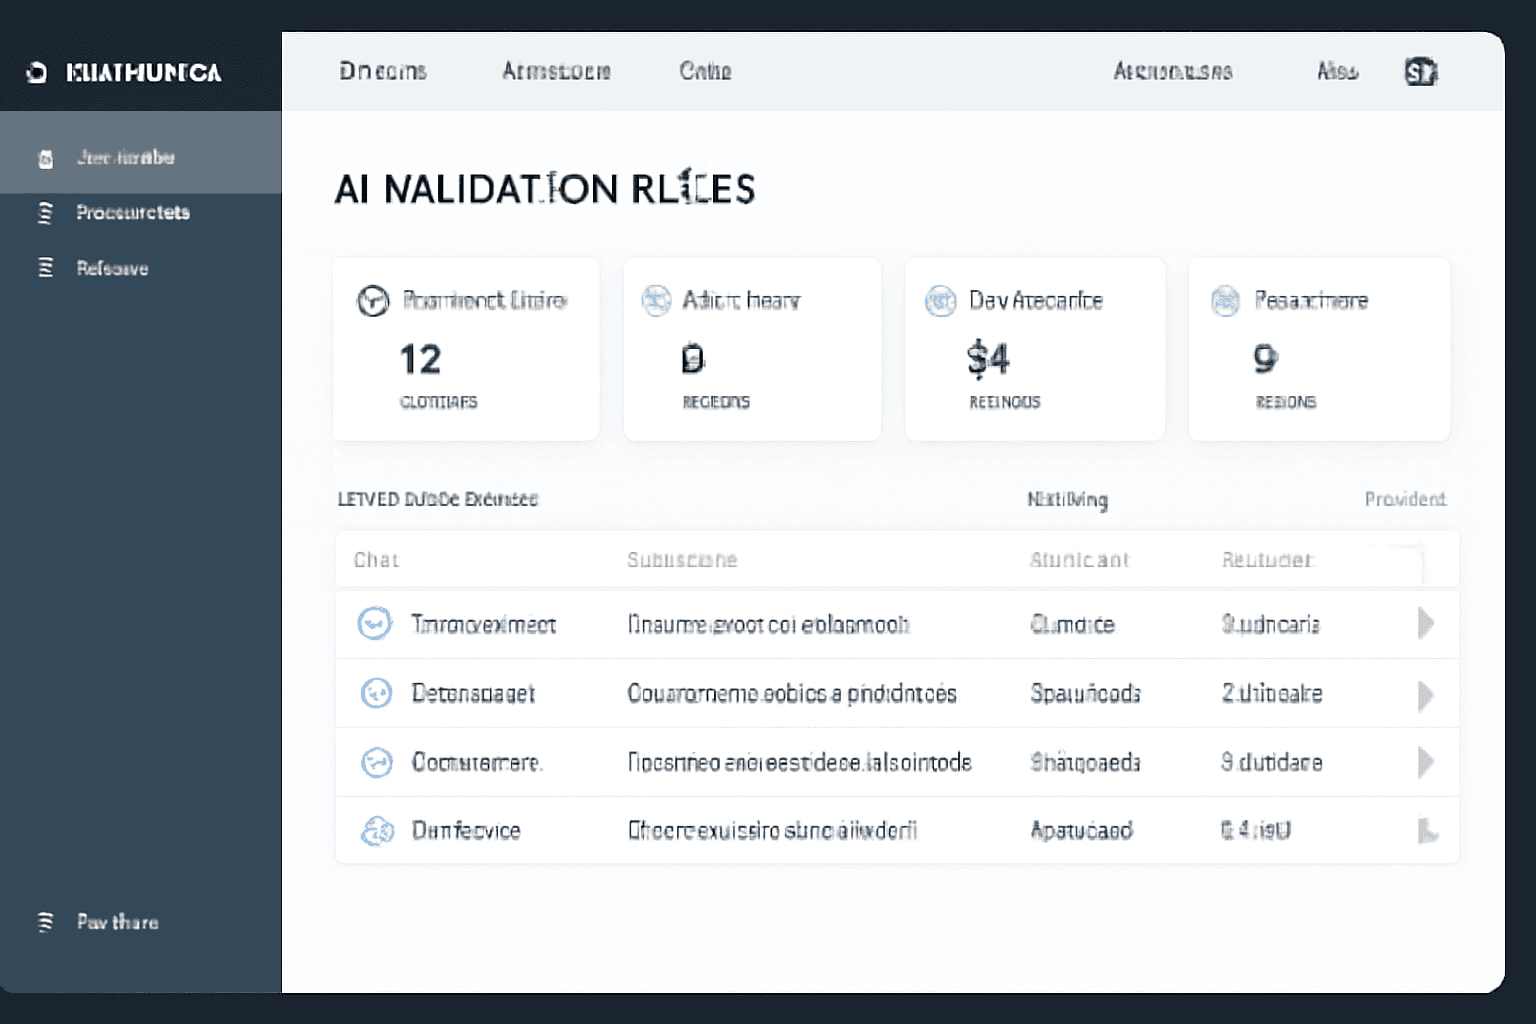
Task: Switch to the Catie top tab
Action: pos(705,71)
